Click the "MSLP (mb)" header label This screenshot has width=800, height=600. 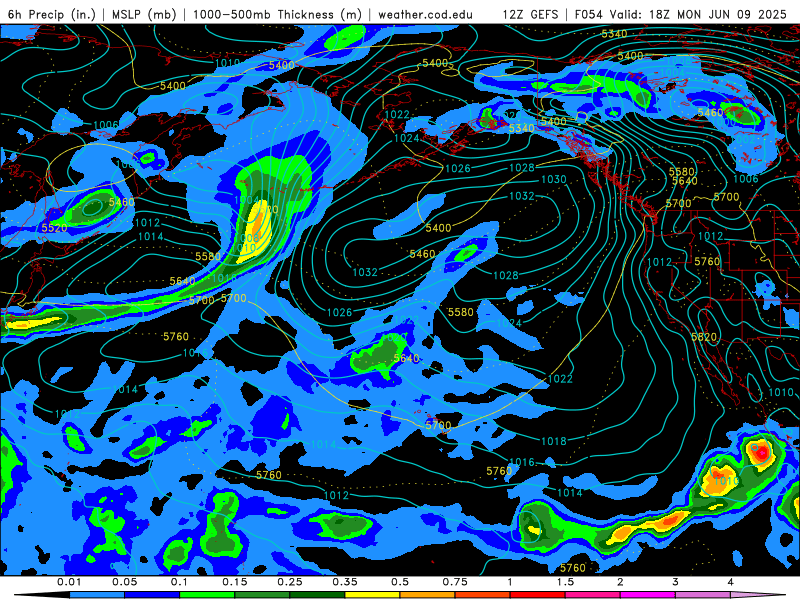[x=144, y=14]
